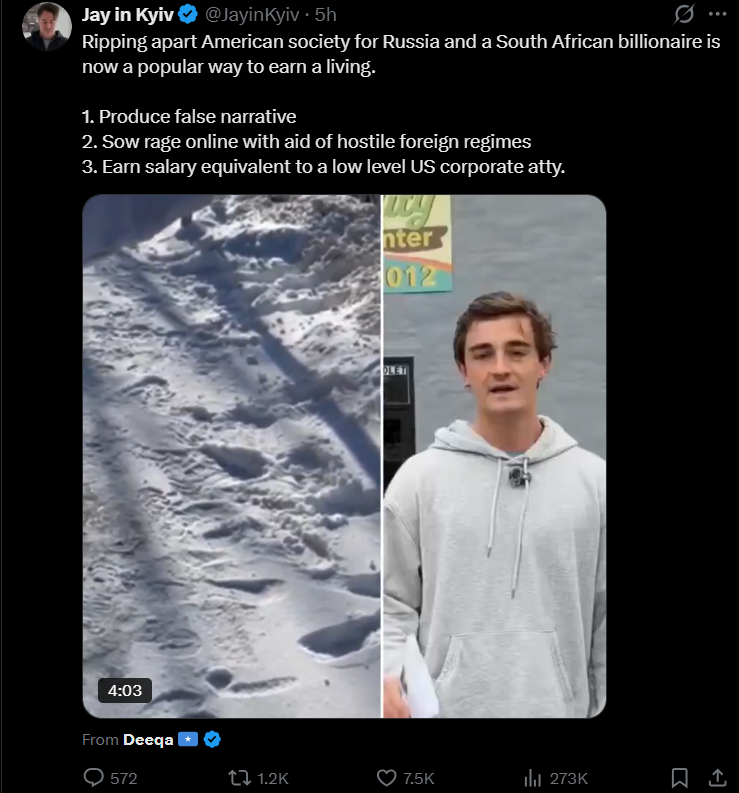Click the verified badge beside Deeqa
Viewport: 739px width, 793px height.
coord(212,739)
